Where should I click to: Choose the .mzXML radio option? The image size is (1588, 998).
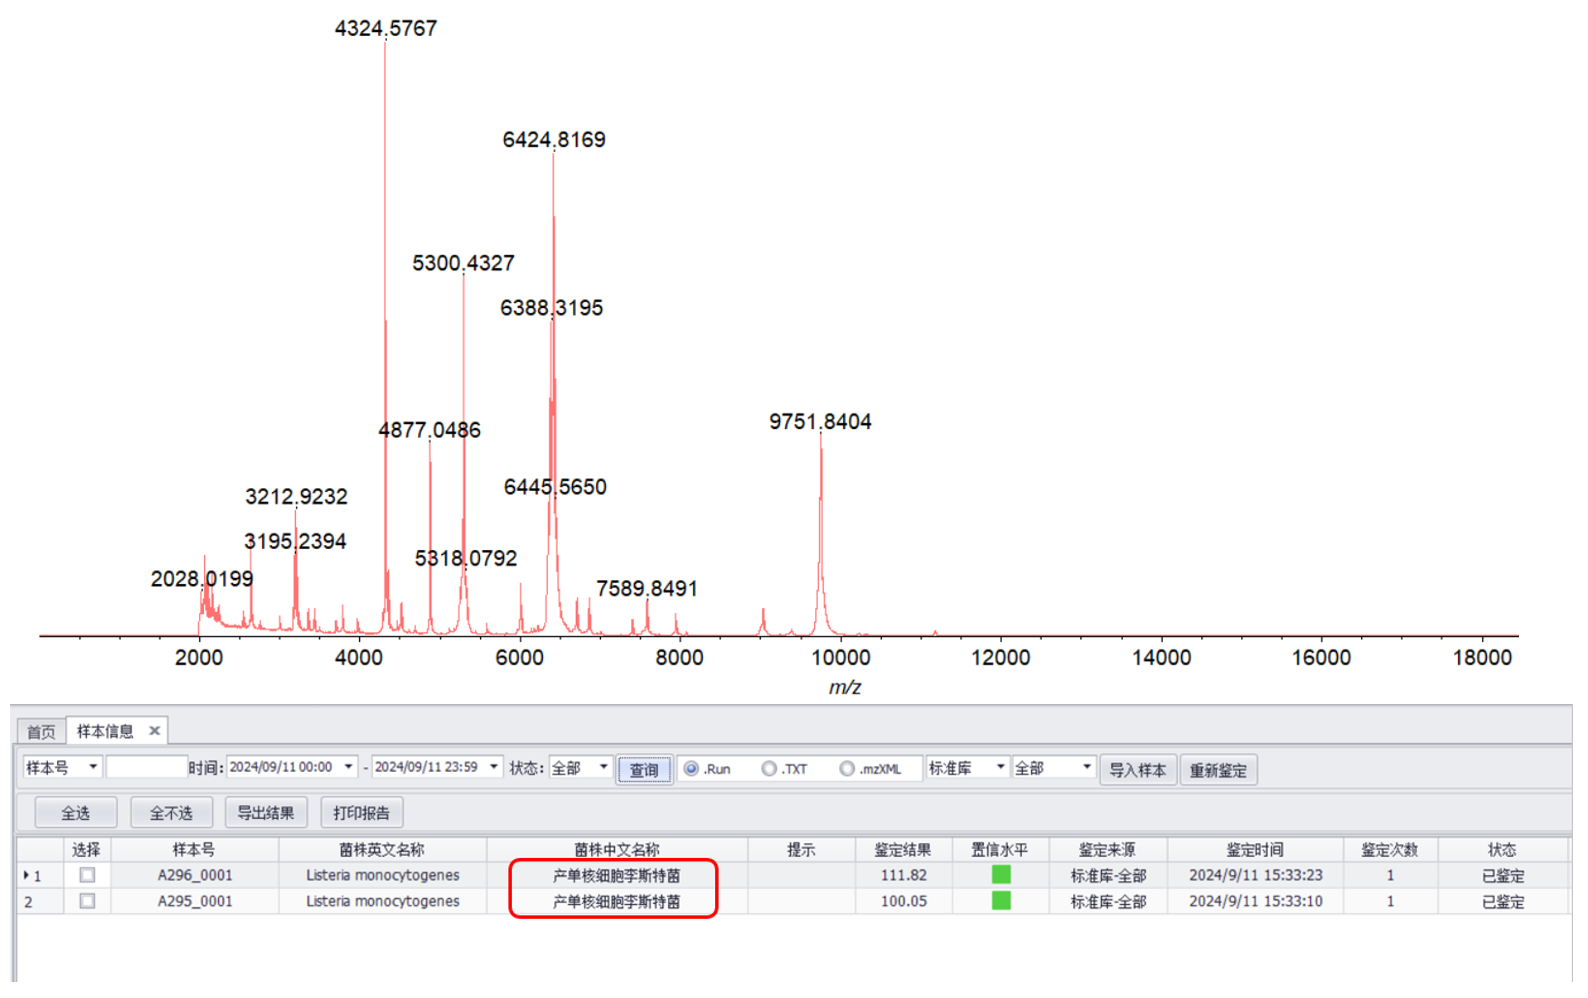click(847, 769)
